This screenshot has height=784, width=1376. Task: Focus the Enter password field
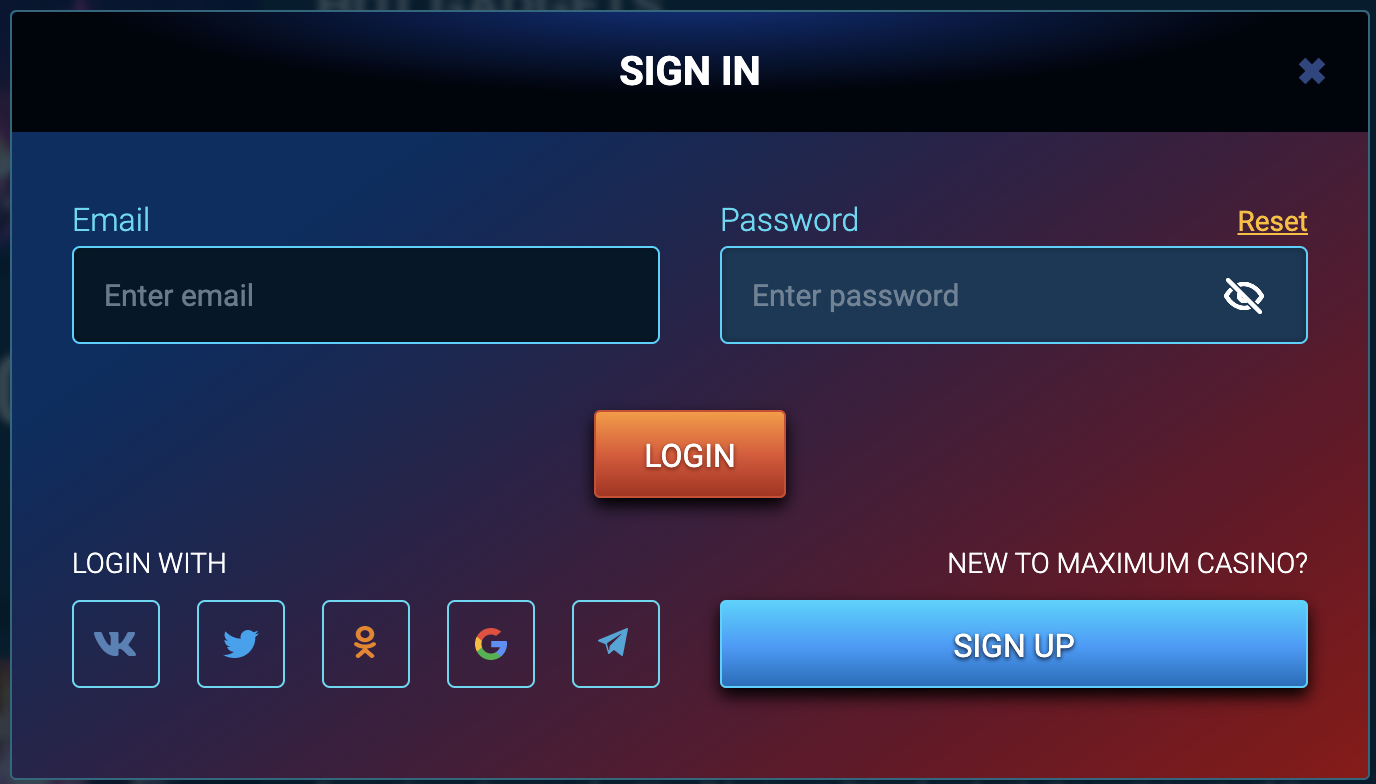[x=1014, y=295]
